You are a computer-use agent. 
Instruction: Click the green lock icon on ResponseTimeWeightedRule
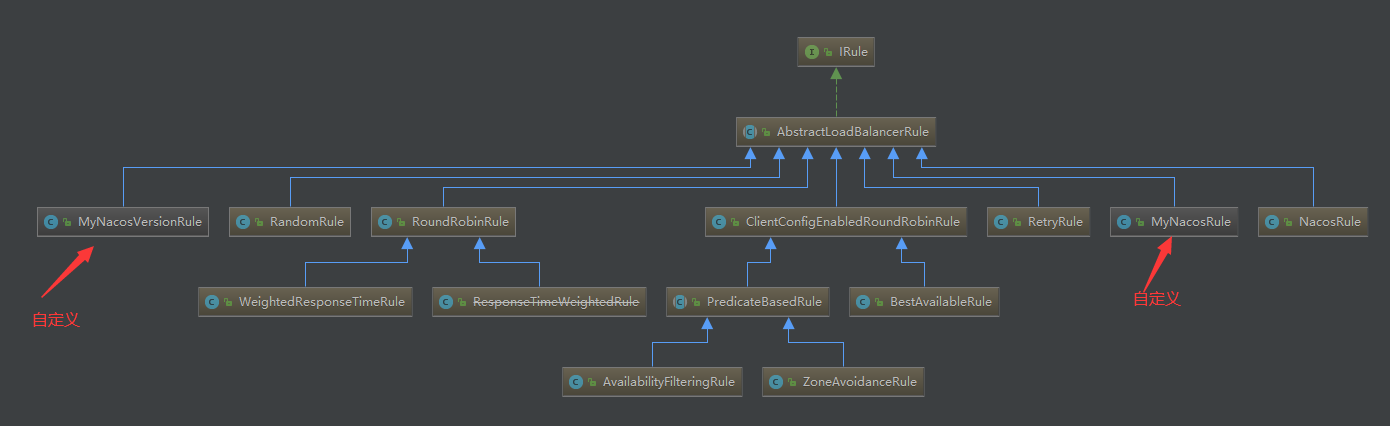click(x=462, y=302)
